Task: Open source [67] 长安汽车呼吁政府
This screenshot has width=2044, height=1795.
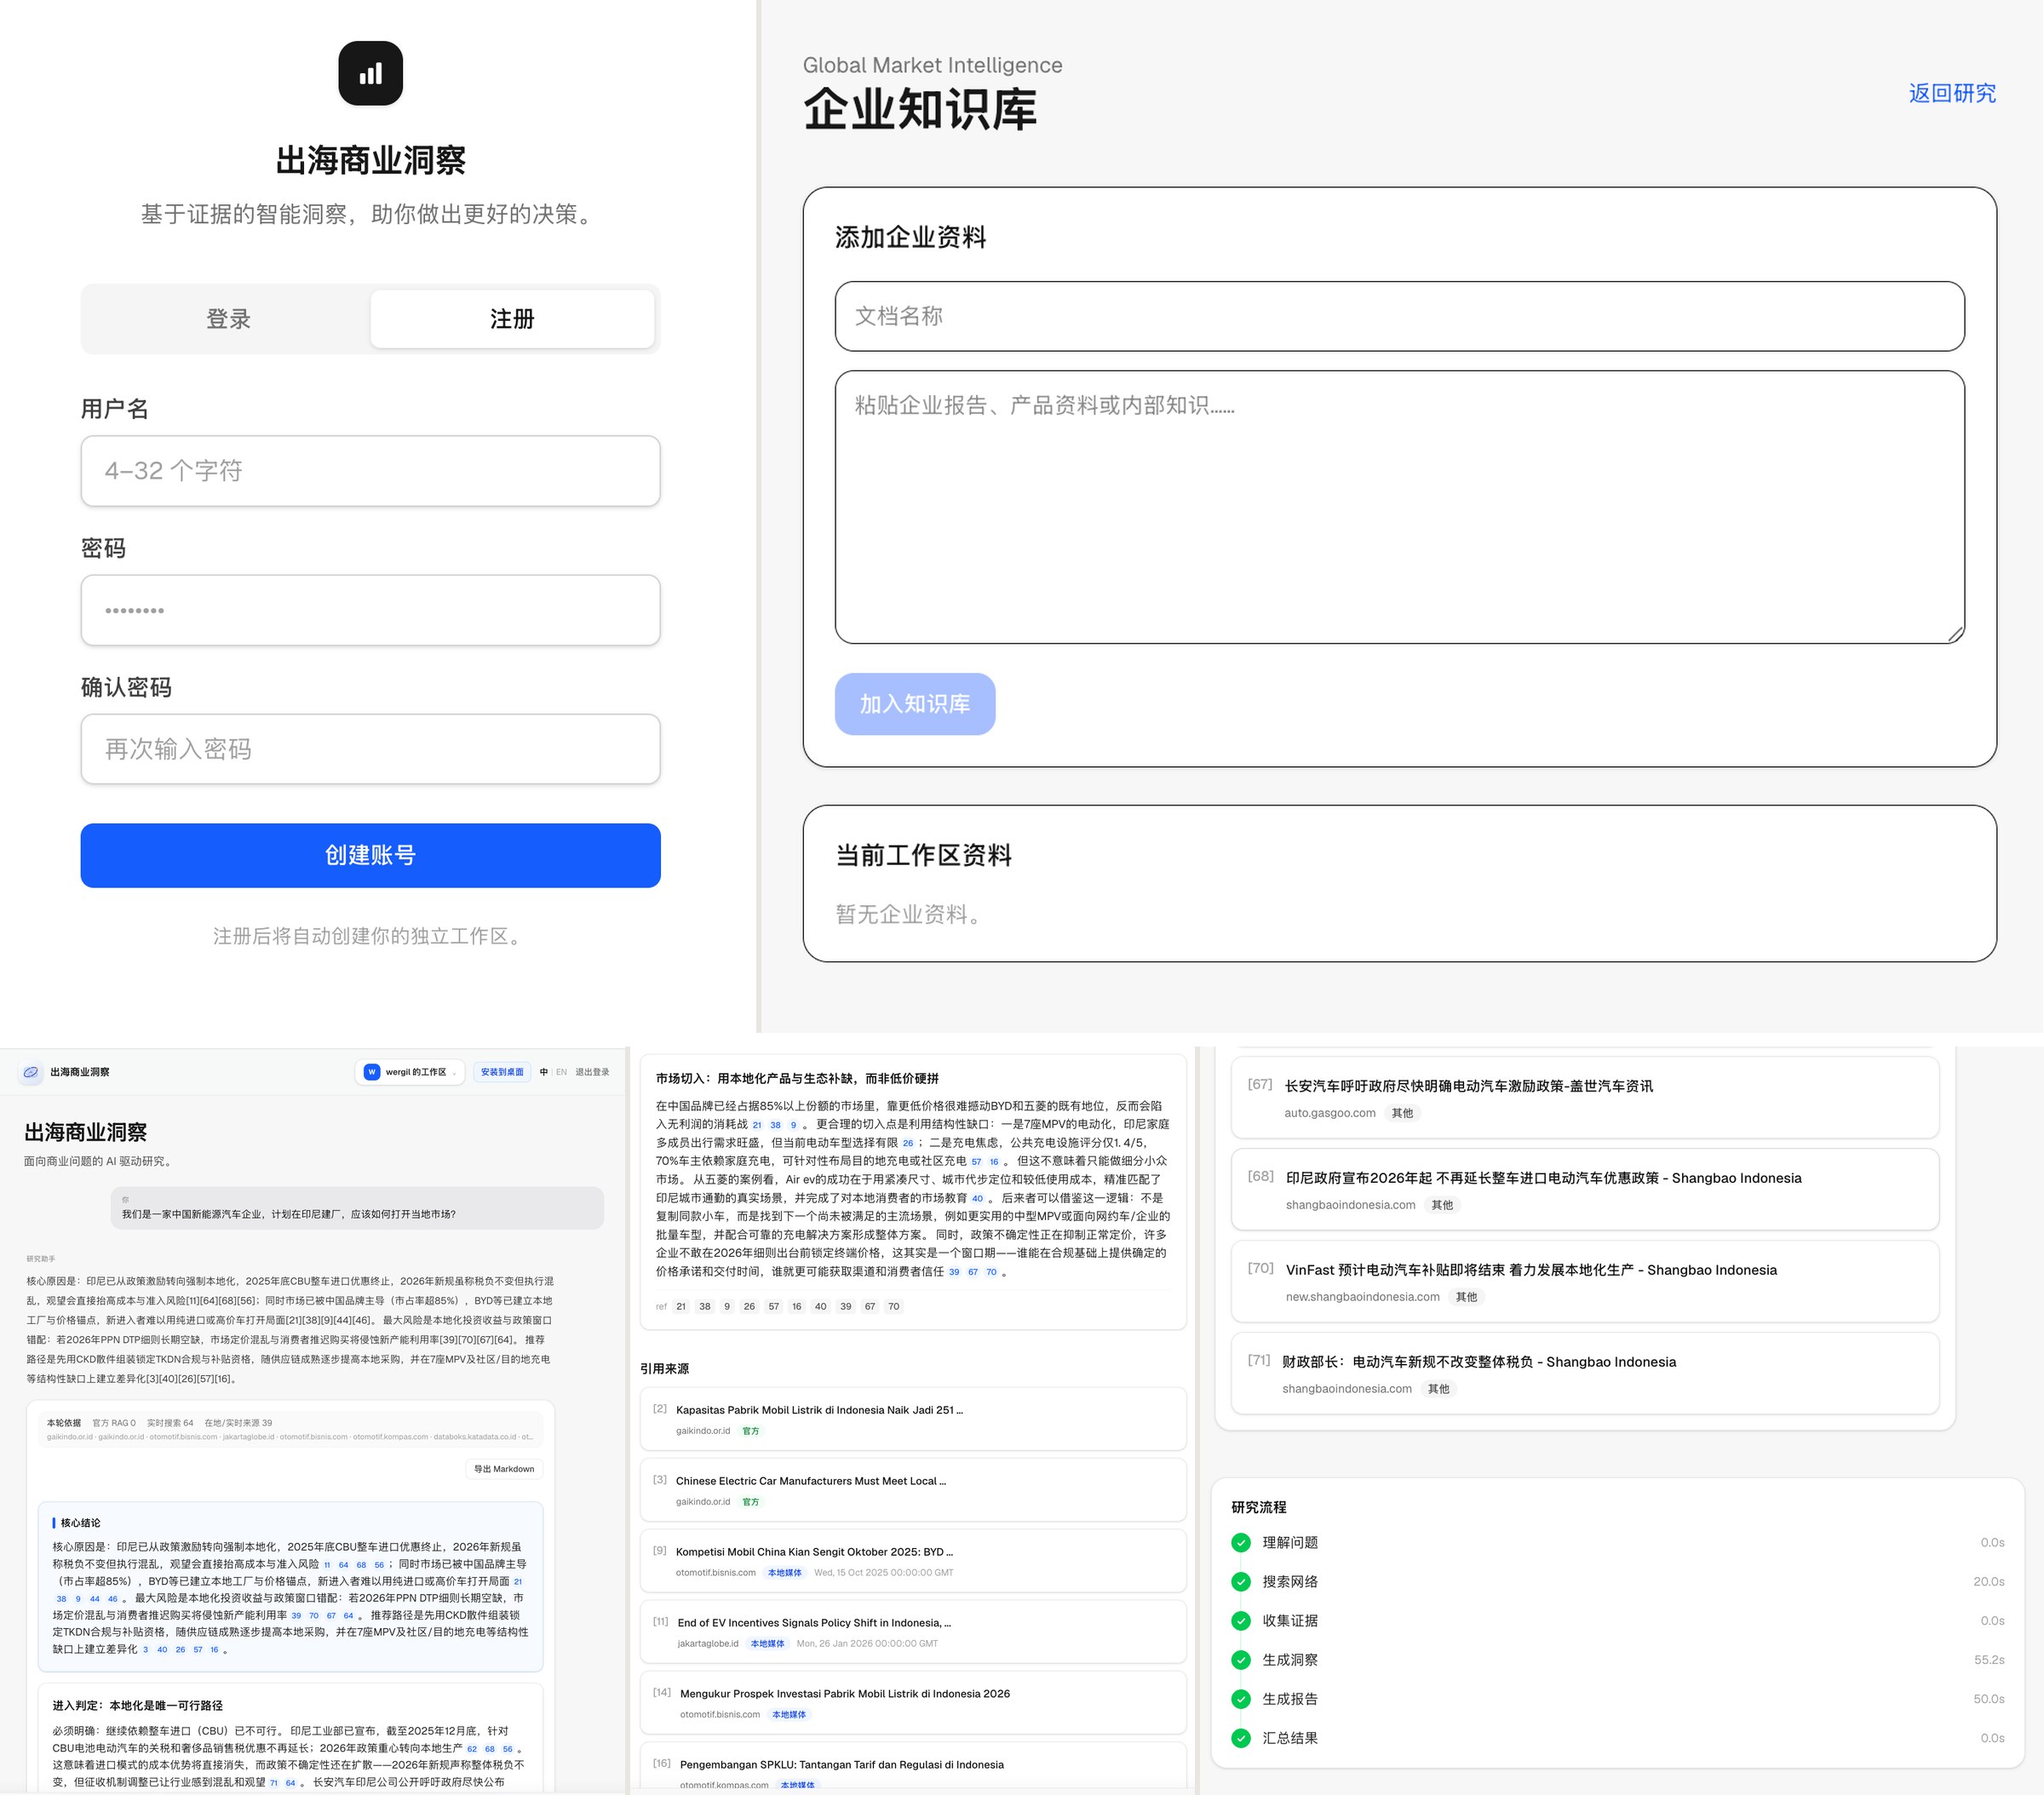Action: click(1585, 1097)
